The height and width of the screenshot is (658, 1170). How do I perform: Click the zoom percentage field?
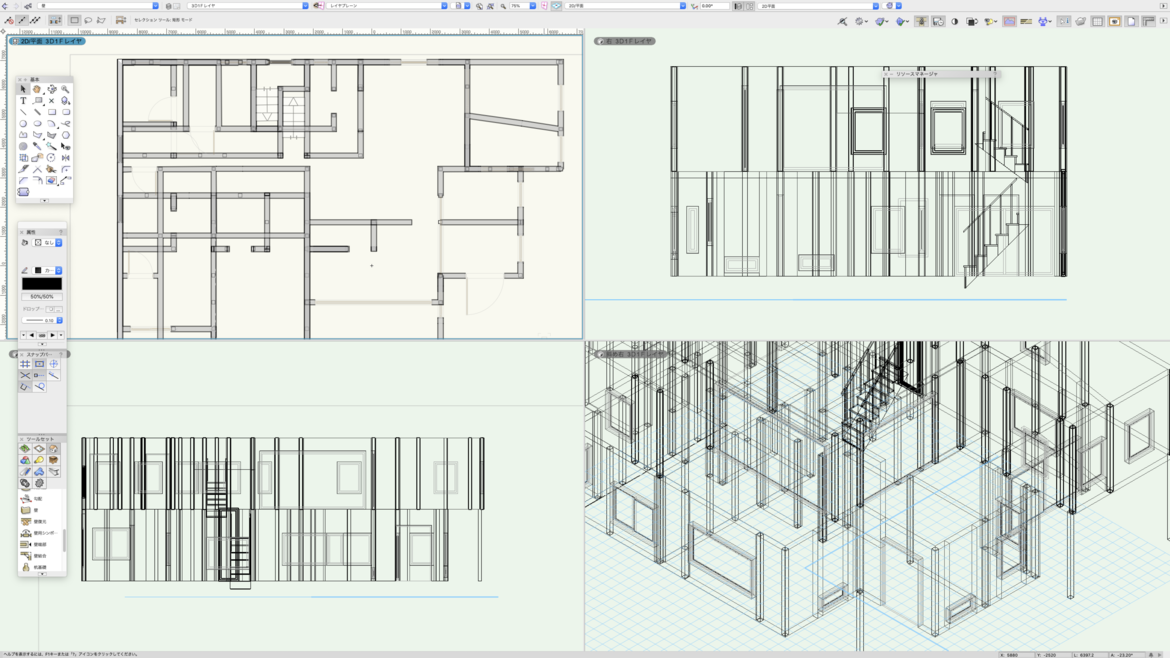(x=519, y=6)
